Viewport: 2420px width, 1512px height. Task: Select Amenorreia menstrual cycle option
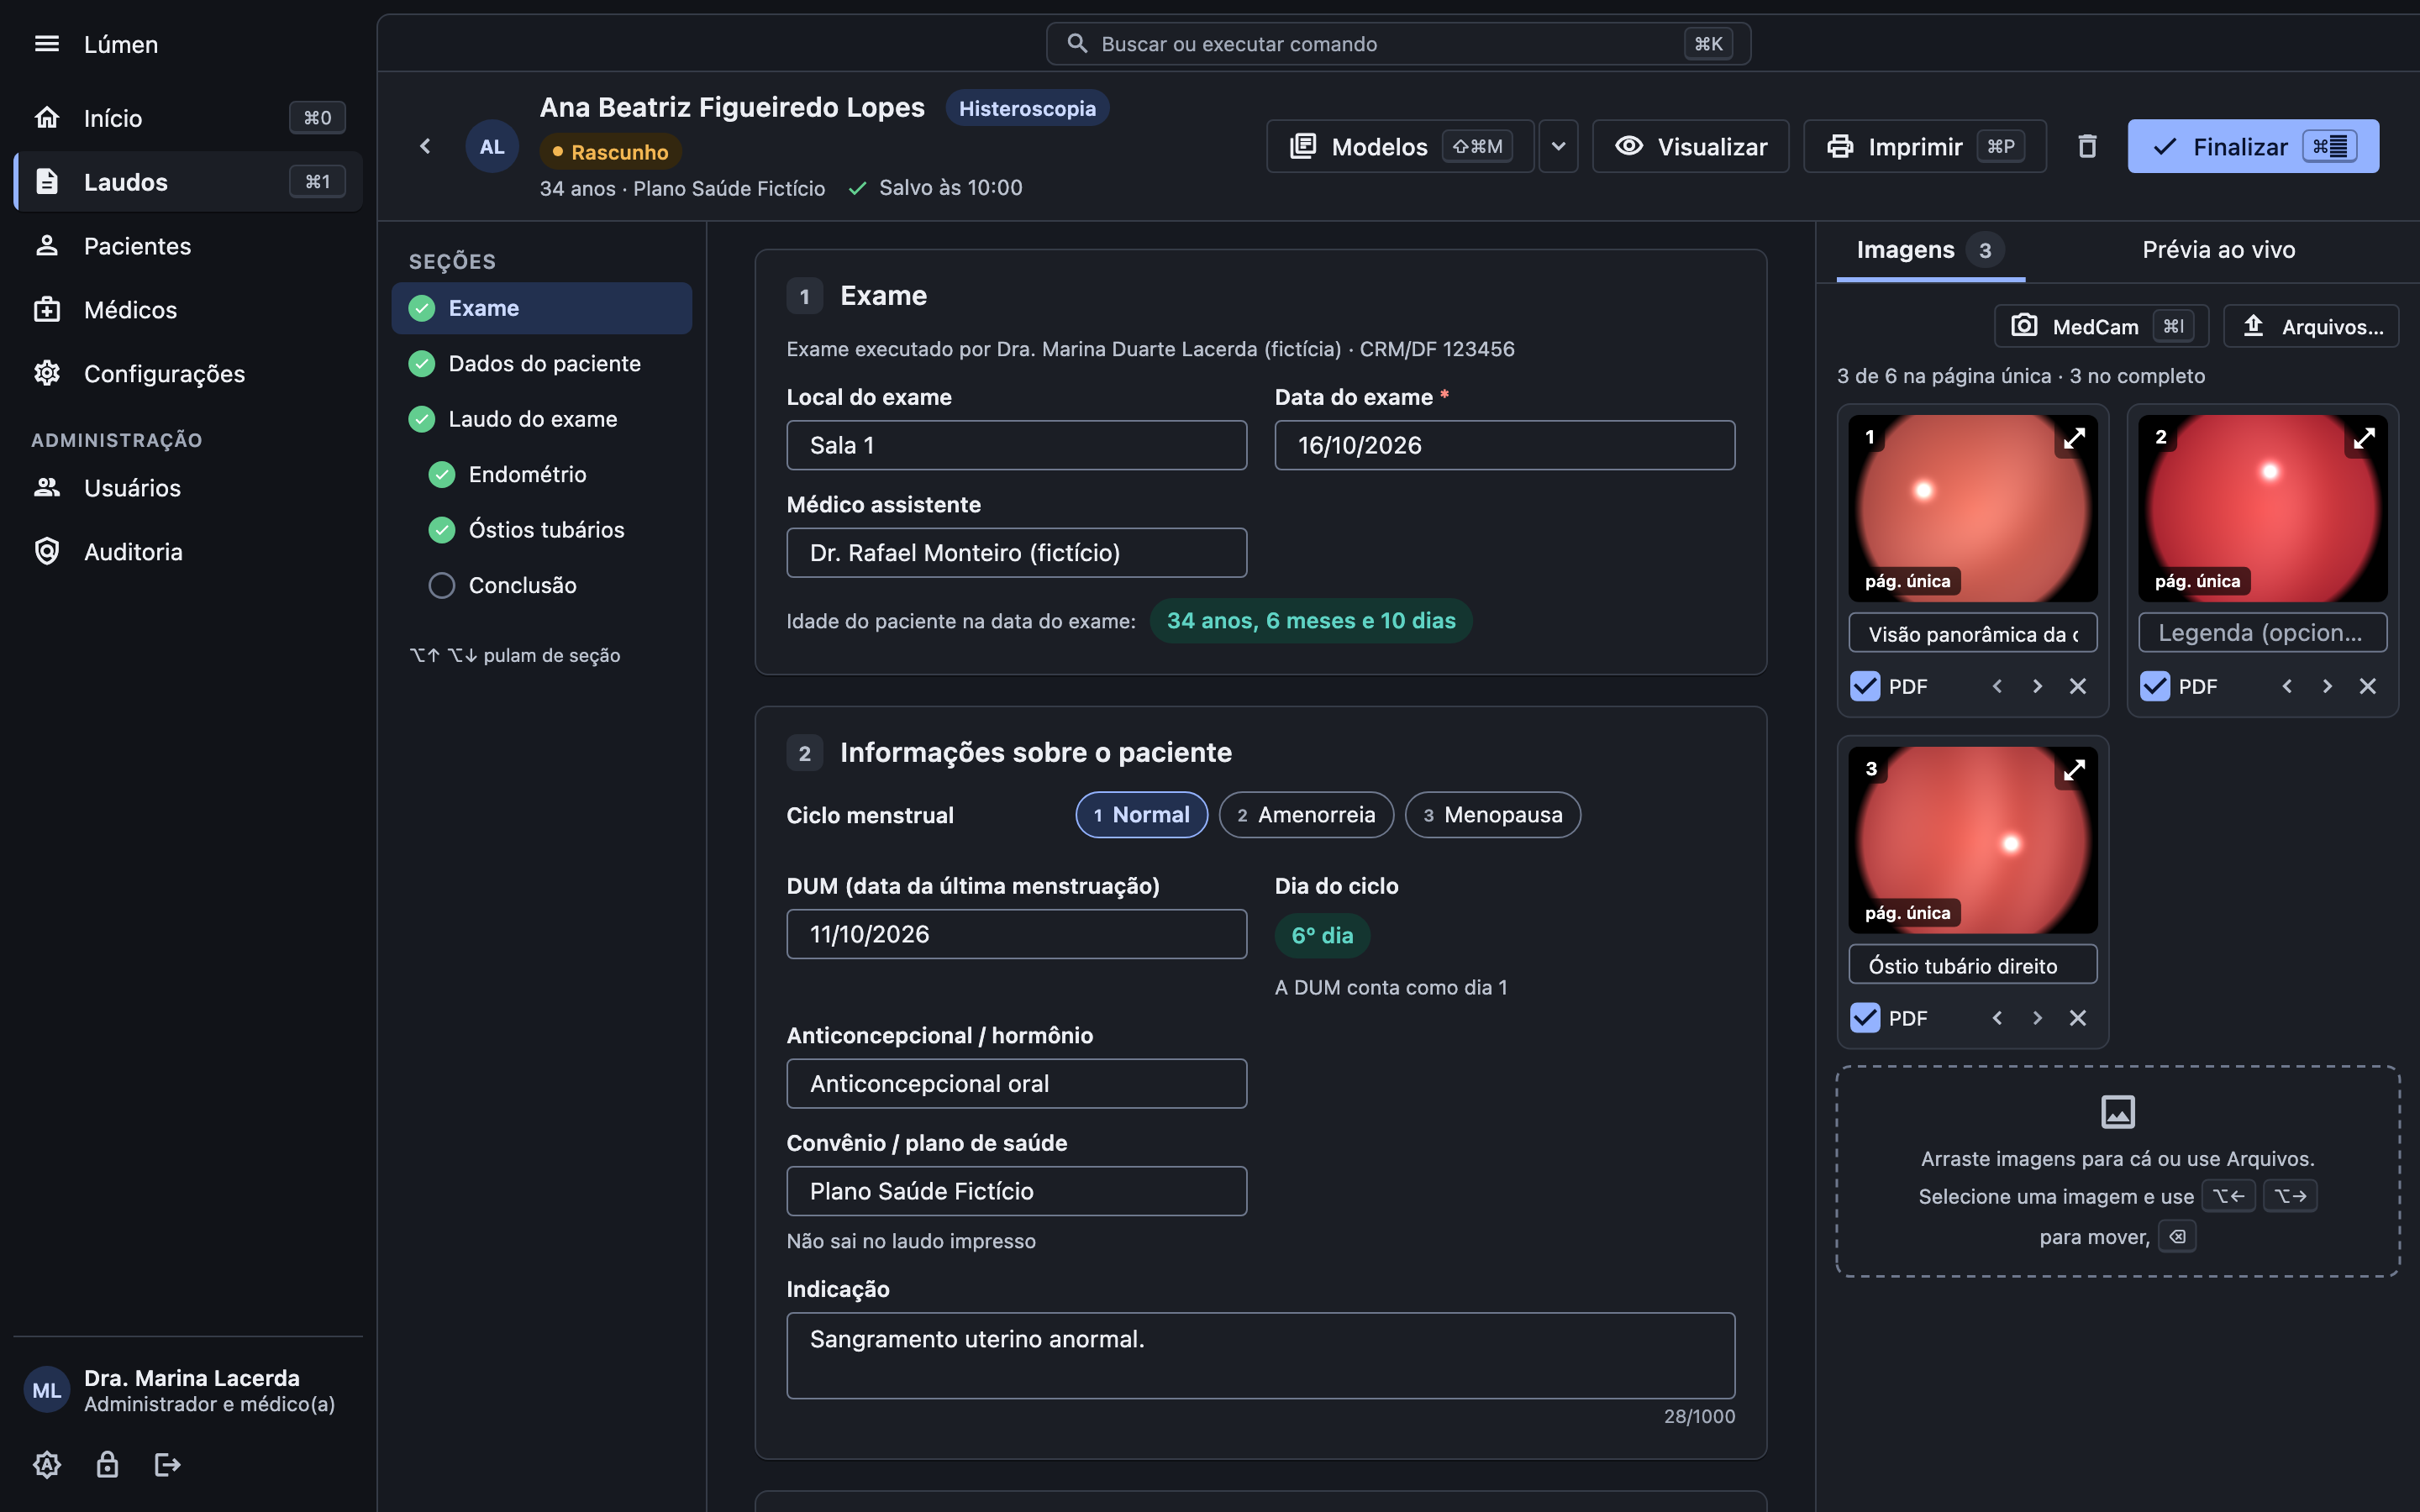(1305, 815)
